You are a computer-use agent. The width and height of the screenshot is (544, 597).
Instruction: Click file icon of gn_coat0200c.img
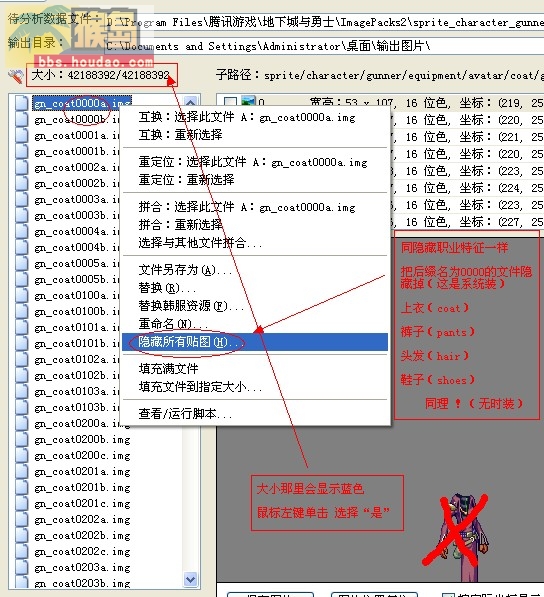click(21, 455)
